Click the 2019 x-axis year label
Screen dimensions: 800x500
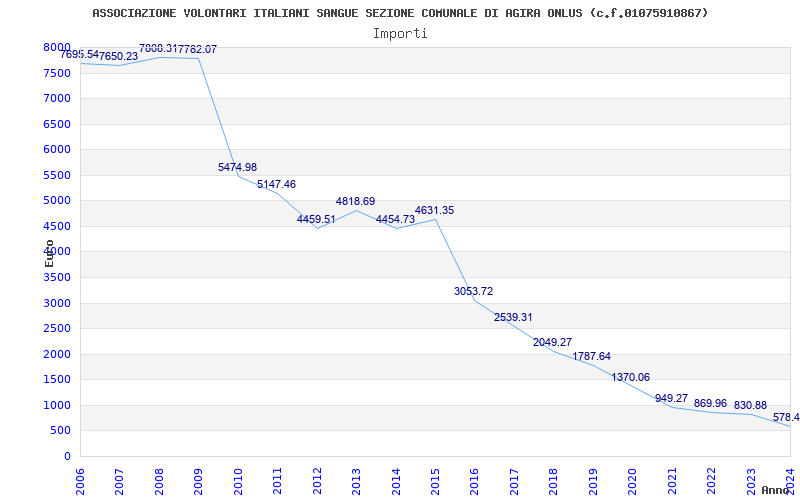pyautogui.click(x=592, y=481)
